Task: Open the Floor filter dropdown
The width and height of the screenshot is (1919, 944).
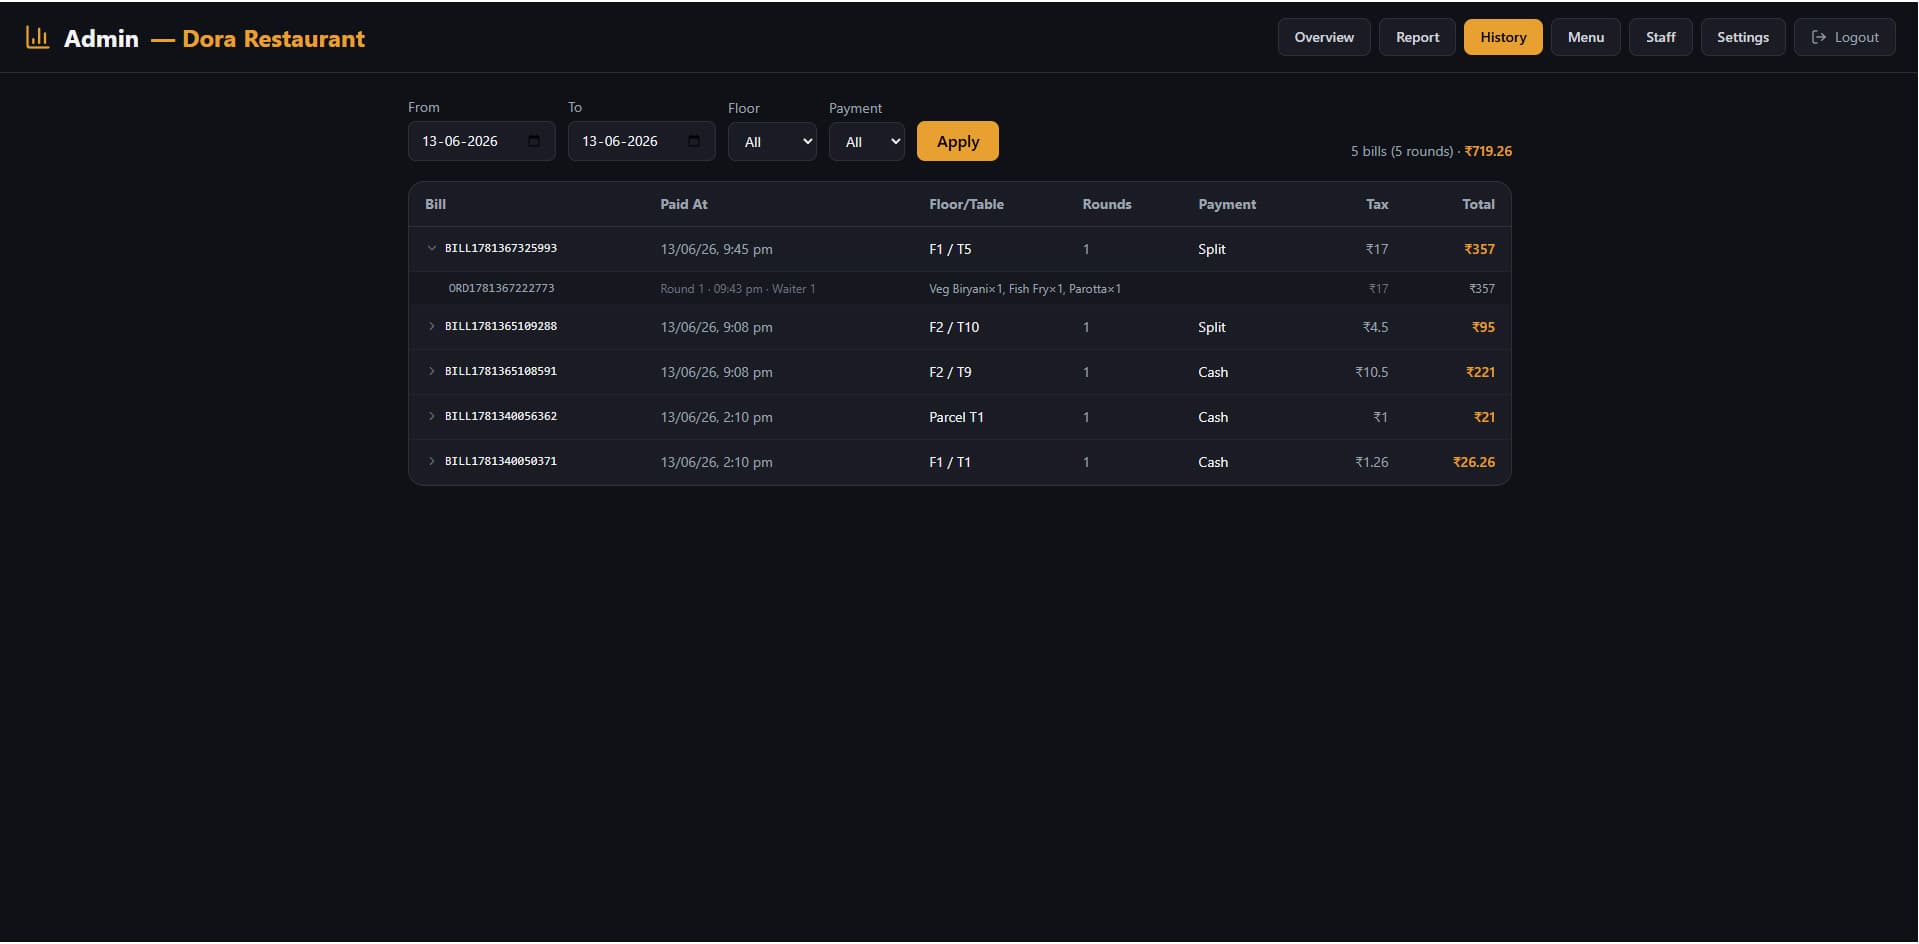Action: (x=772, y=142)
